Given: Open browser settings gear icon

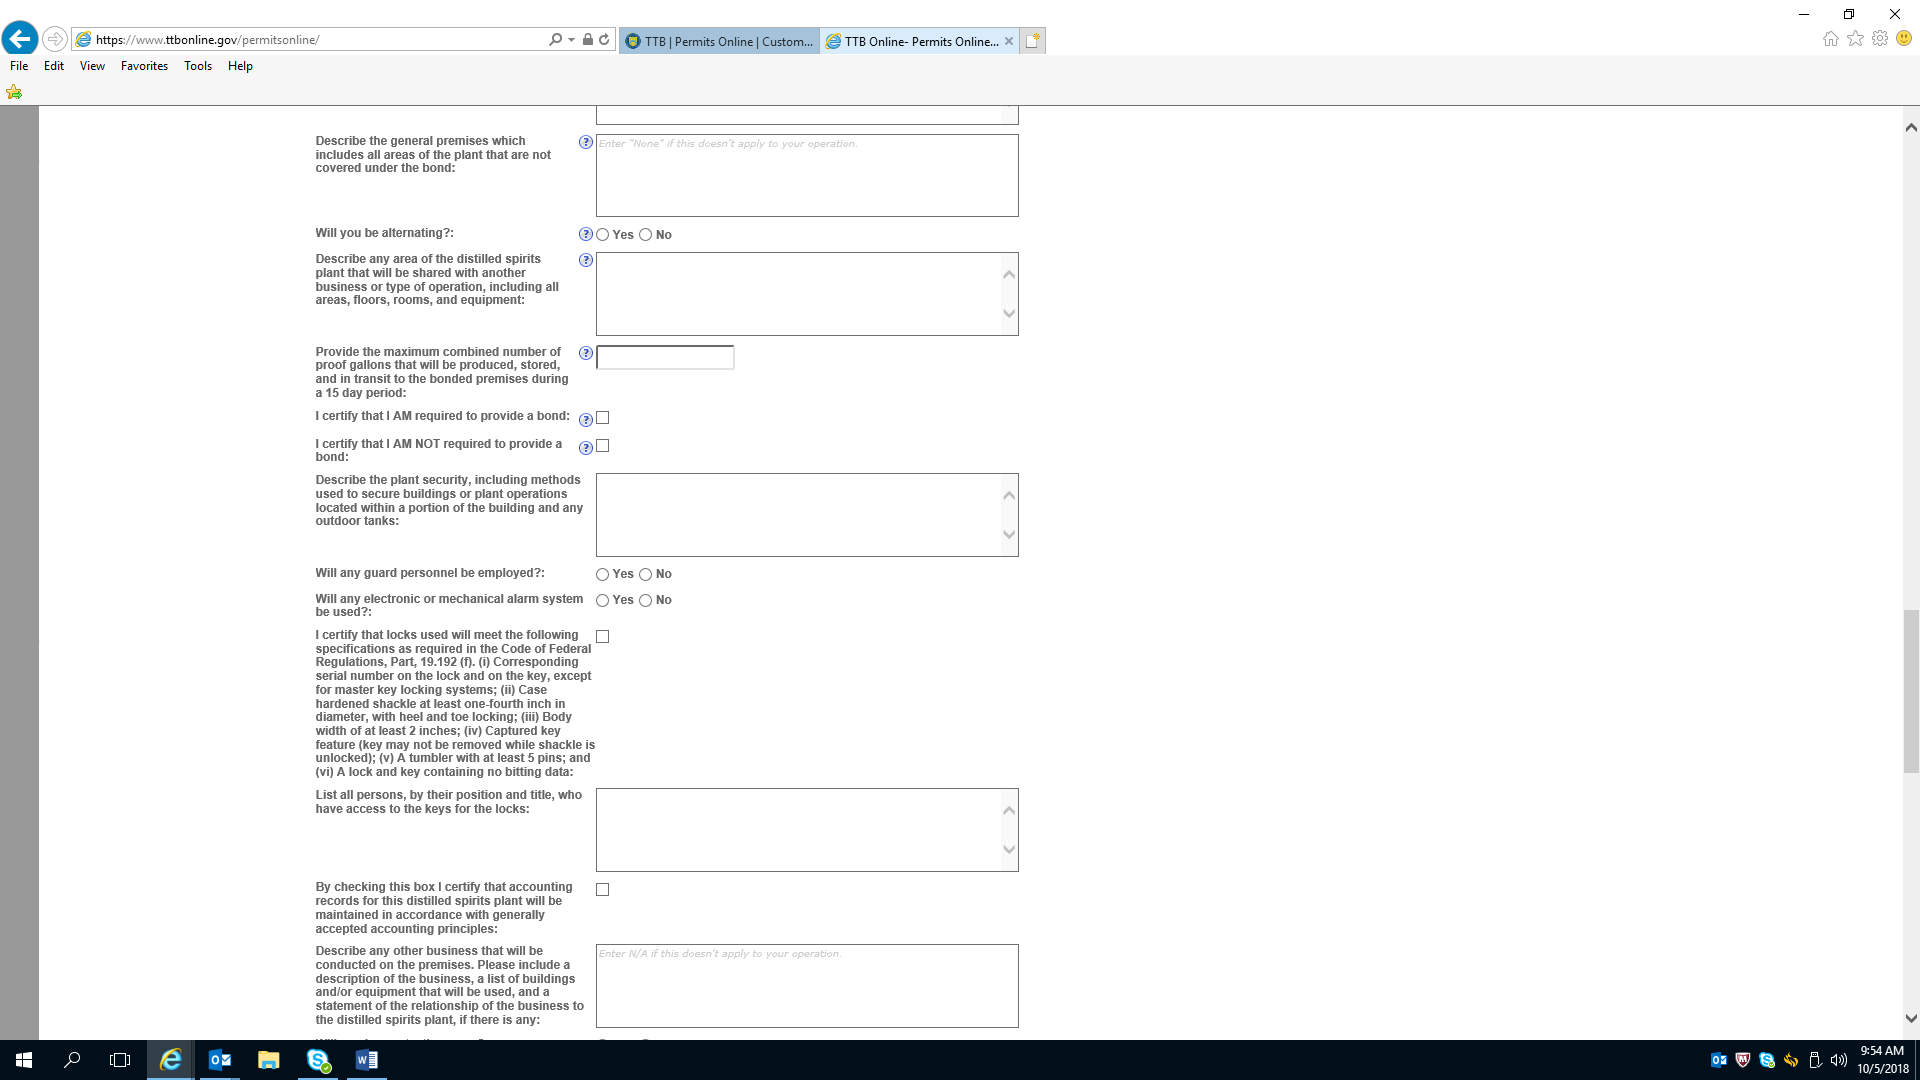Looking at the screenshot, I should [1880, 39].
